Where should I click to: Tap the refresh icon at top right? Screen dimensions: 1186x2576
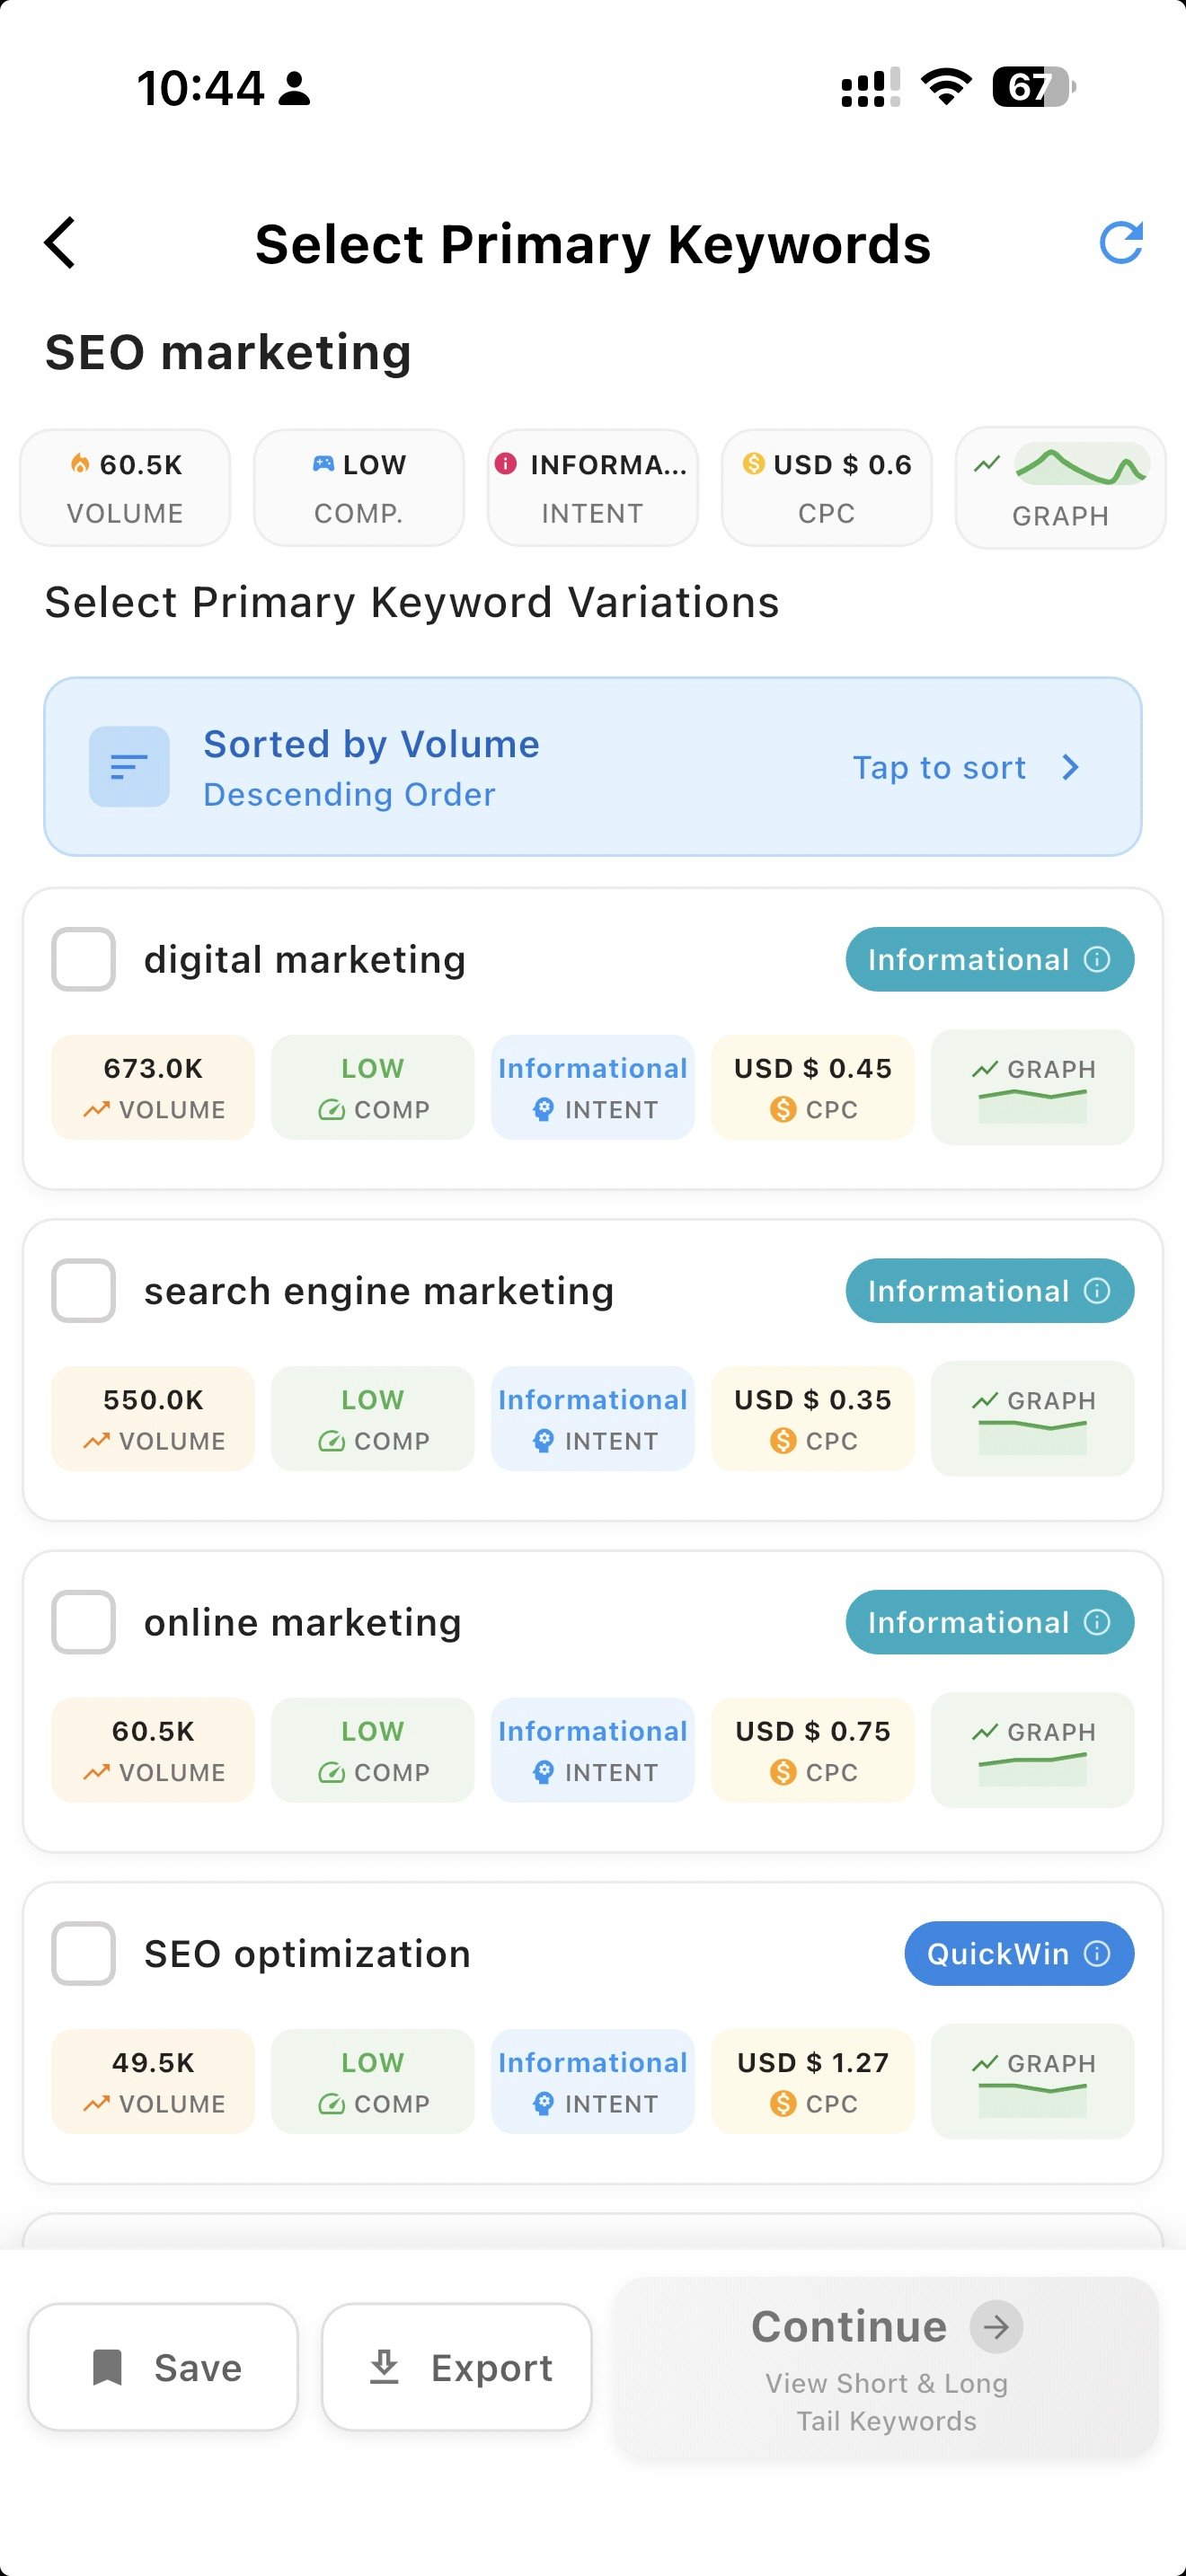[1122, 242]
